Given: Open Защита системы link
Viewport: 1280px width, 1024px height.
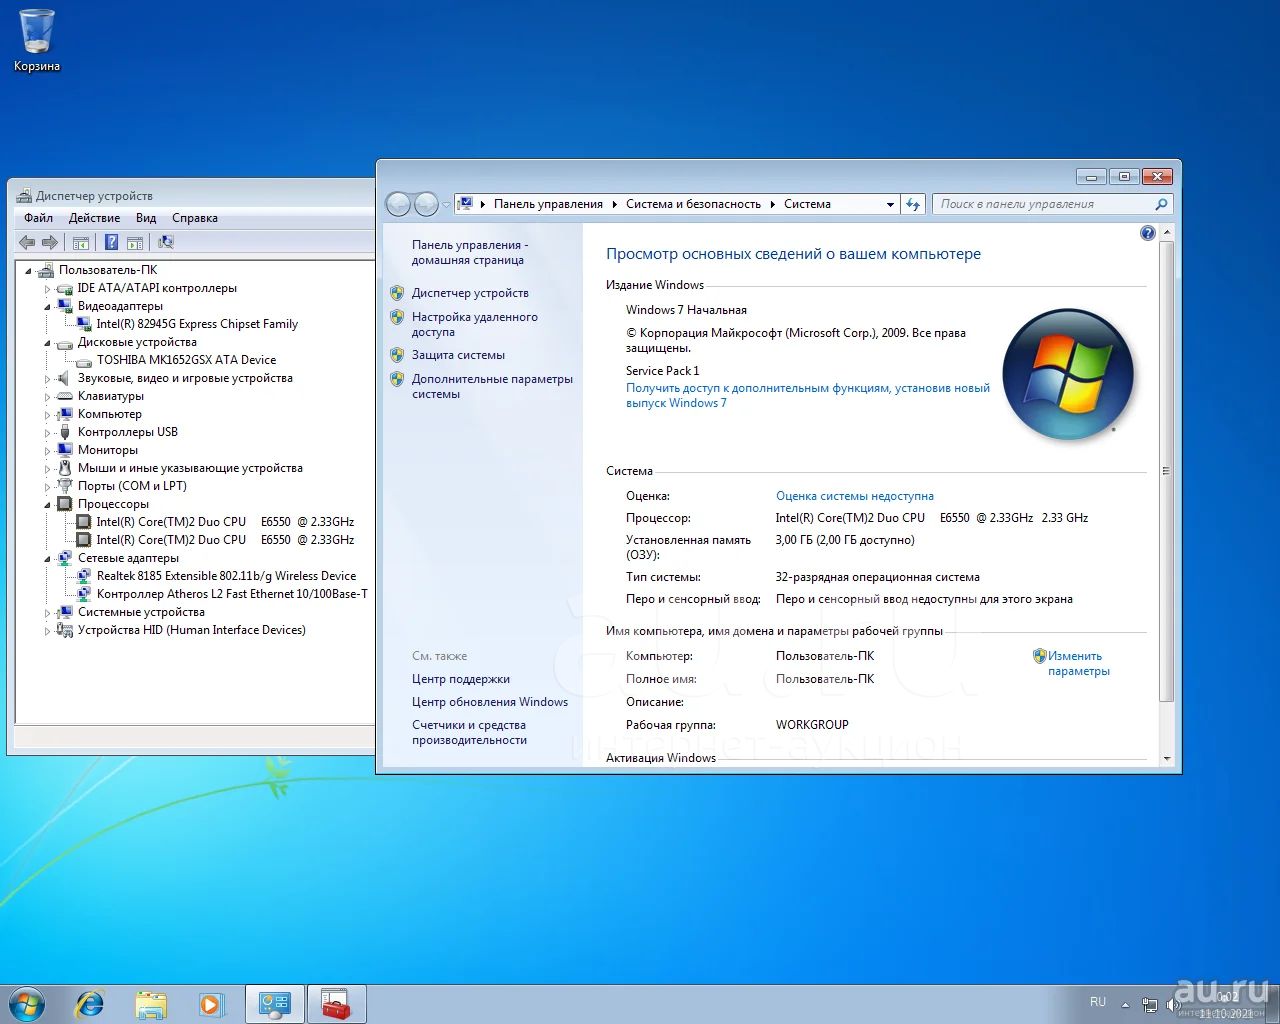Looking at the screenshot, I should (458, 355).
